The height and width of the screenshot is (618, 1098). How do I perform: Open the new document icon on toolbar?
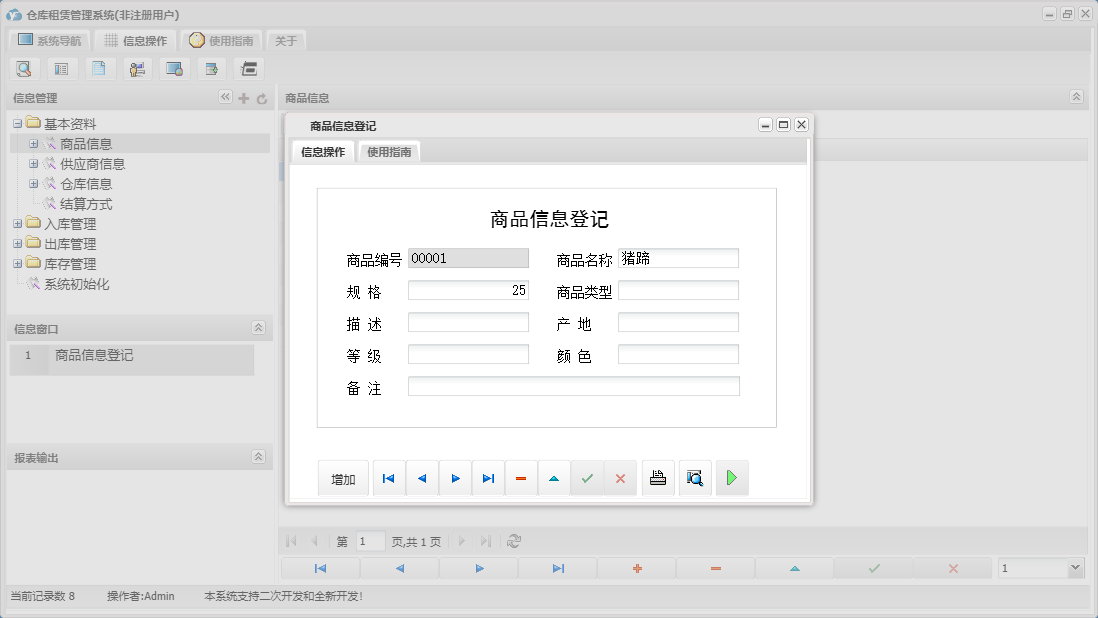pos(100,68)
